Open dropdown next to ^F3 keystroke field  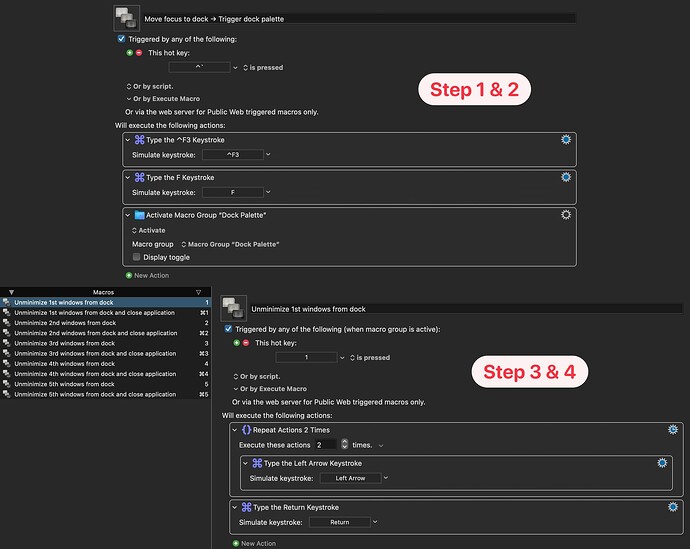[x=268, y=155]
